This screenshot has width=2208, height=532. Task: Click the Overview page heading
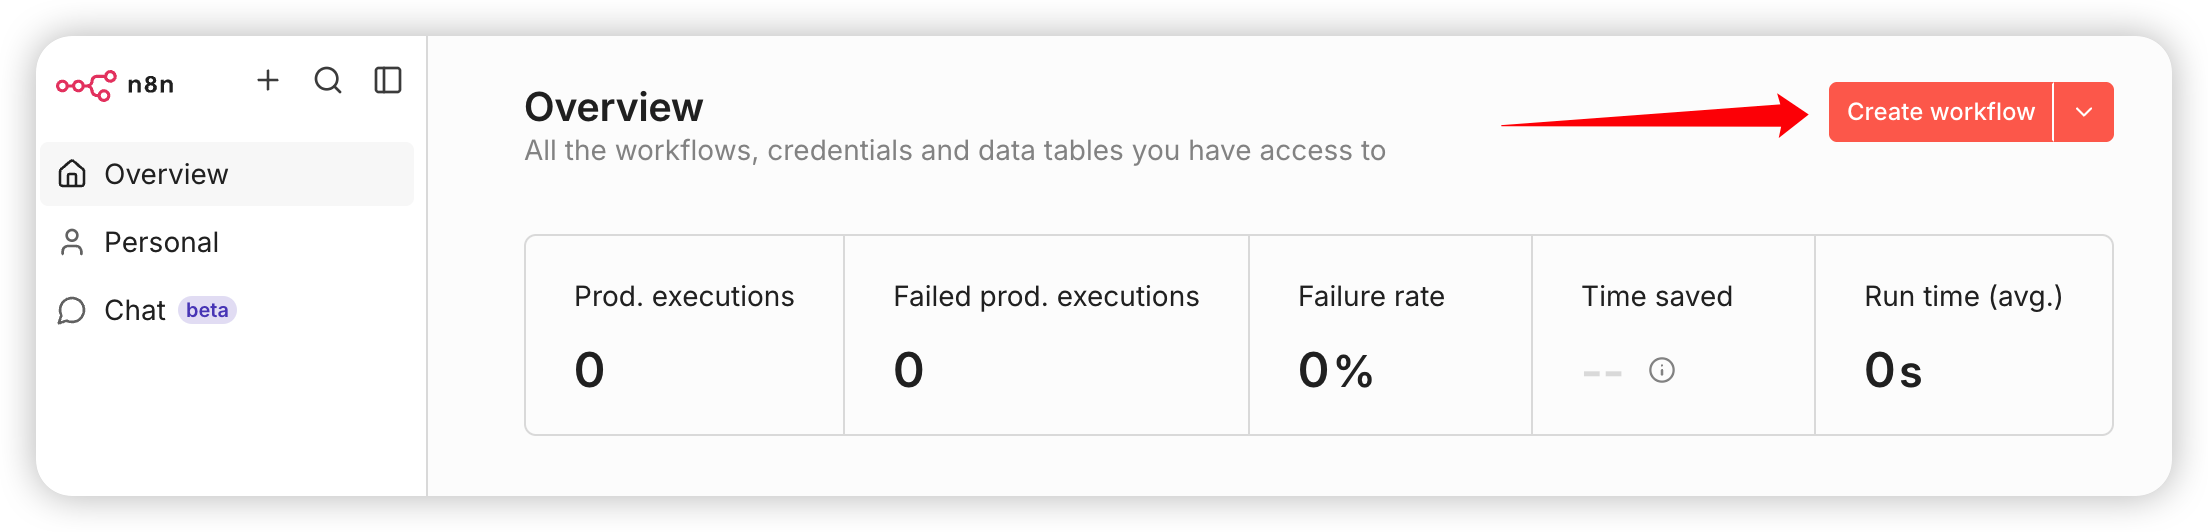tap(614, 107)
